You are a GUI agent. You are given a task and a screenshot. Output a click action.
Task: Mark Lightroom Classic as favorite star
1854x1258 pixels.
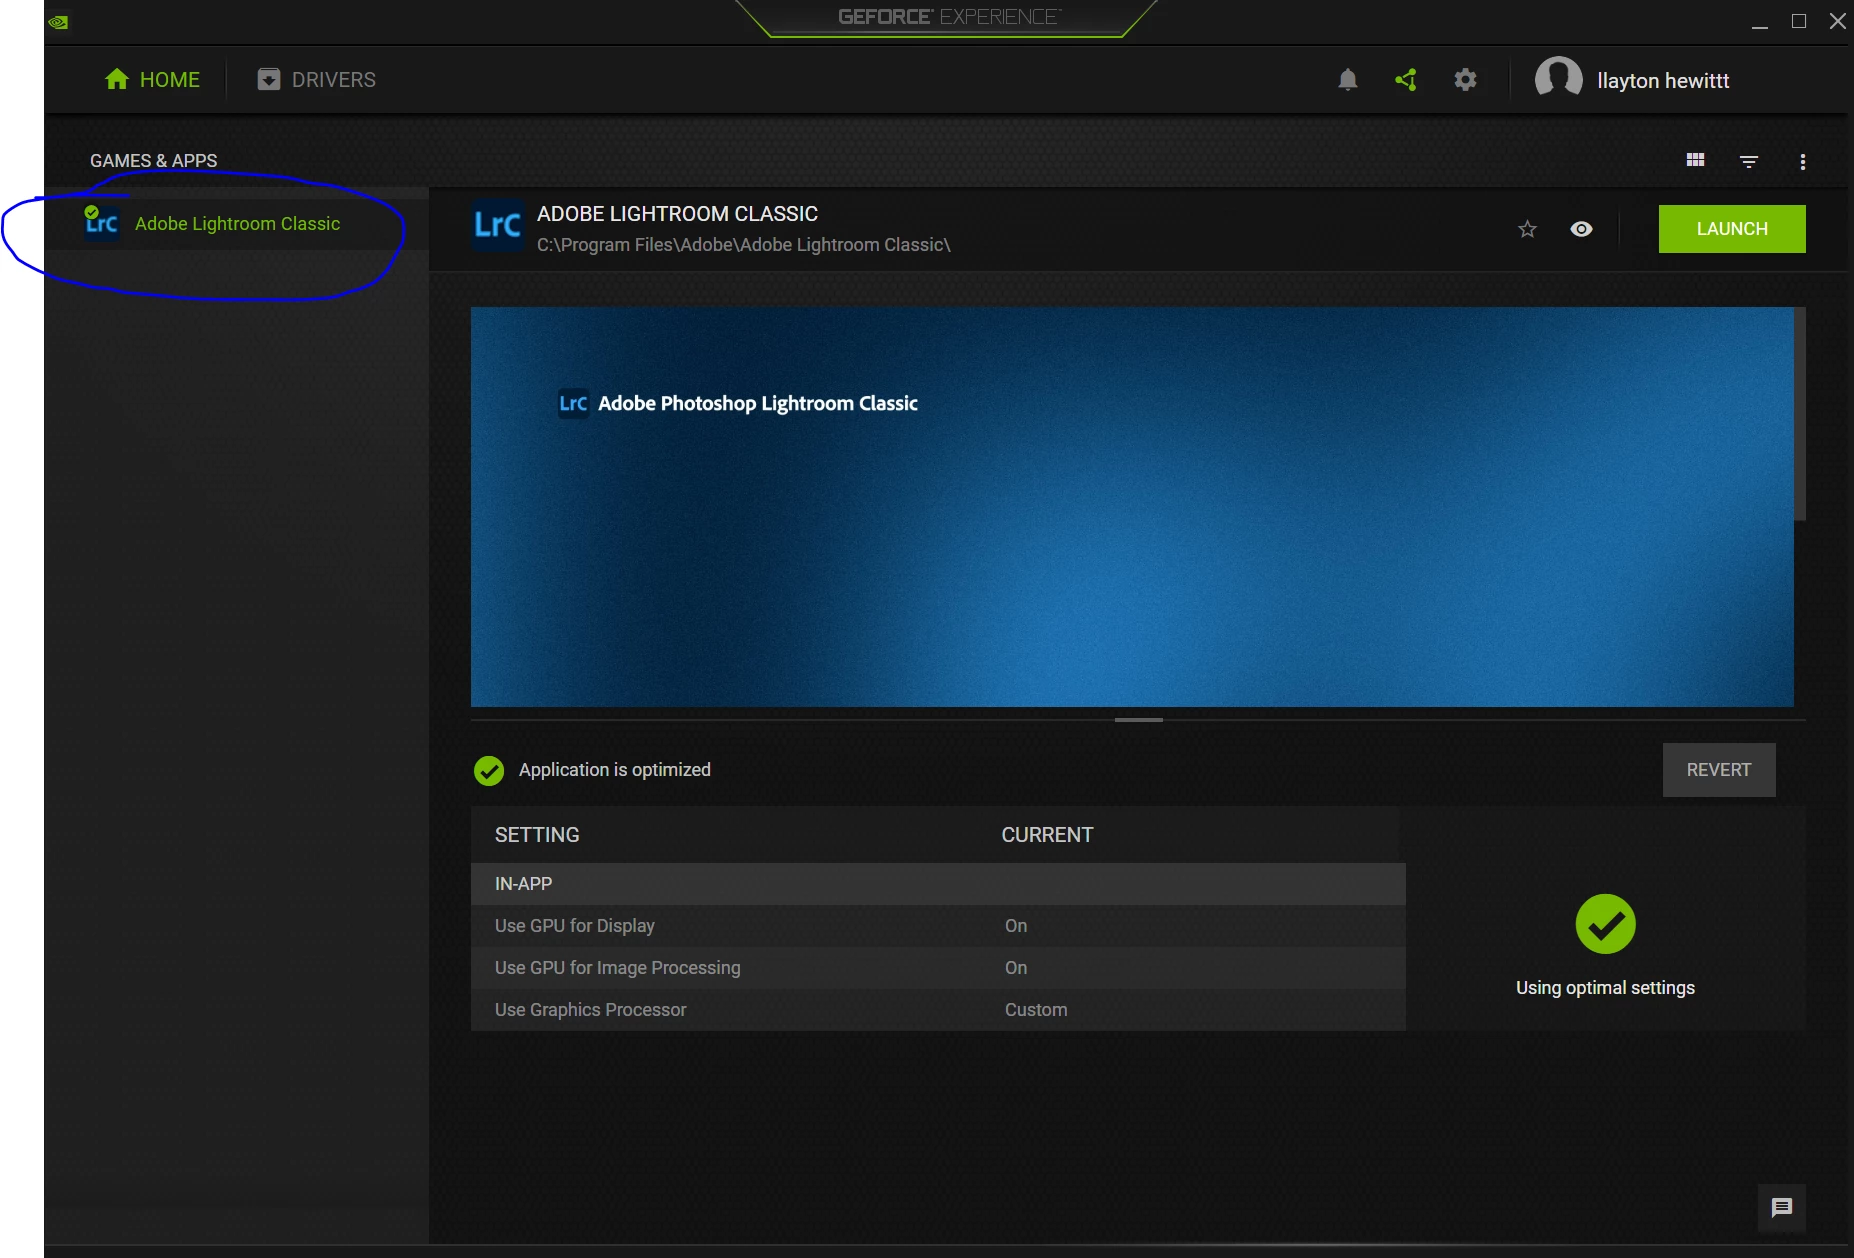click(1527, 229)
